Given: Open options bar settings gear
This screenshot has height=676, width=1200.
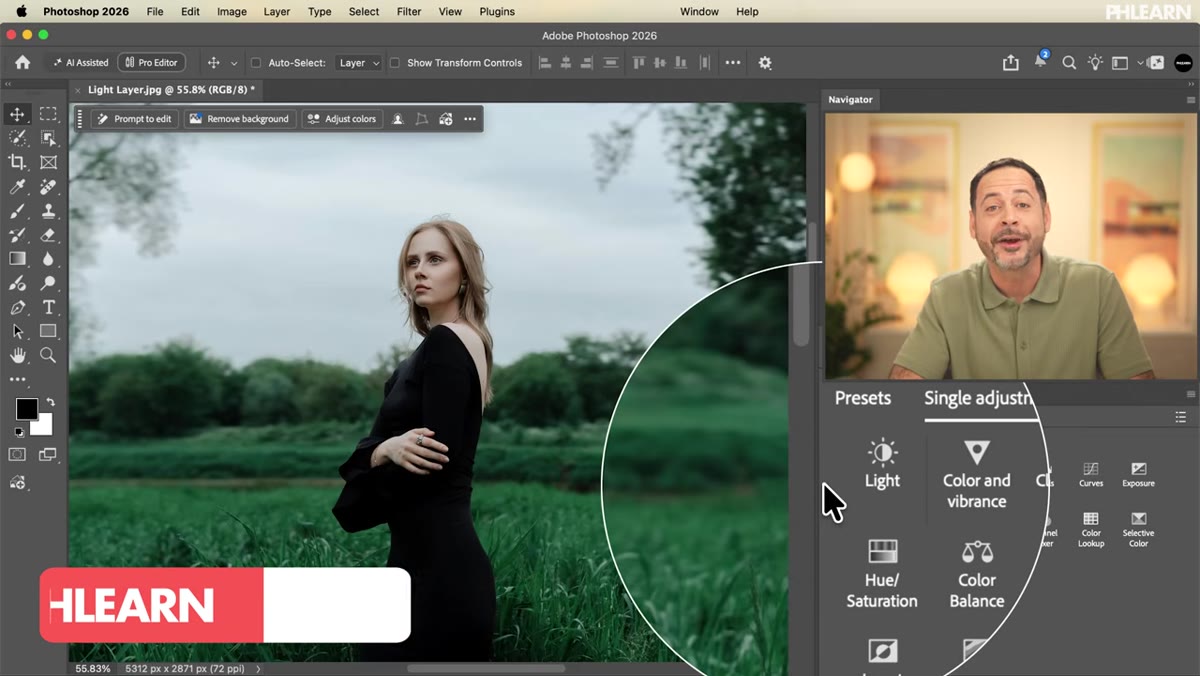Looking at the screenshot, I should pos(765,62).
